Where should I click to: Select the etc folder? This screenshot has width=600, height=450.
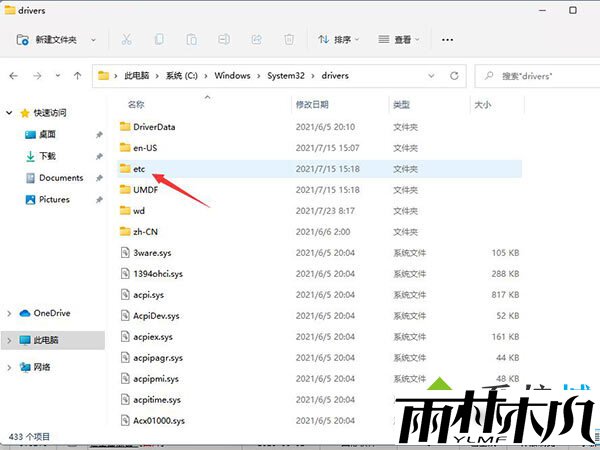(140, 169)
